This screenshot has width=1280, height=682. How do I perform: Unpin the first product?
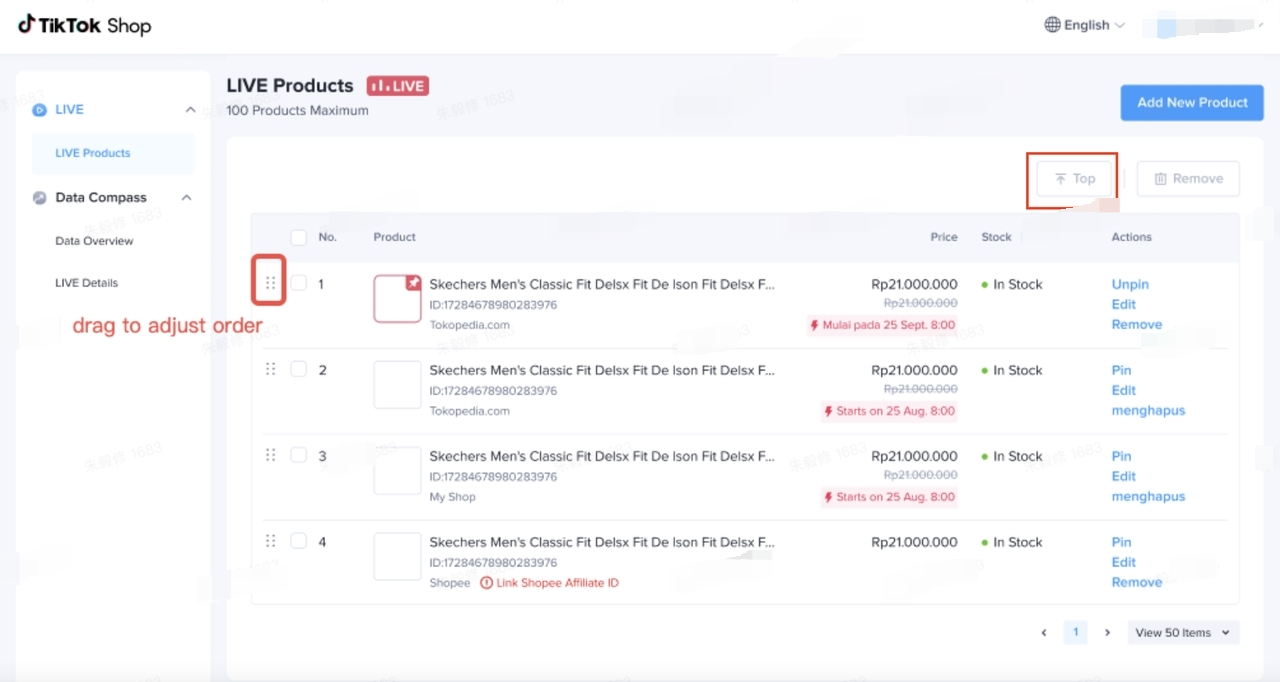coord(1130,284)
